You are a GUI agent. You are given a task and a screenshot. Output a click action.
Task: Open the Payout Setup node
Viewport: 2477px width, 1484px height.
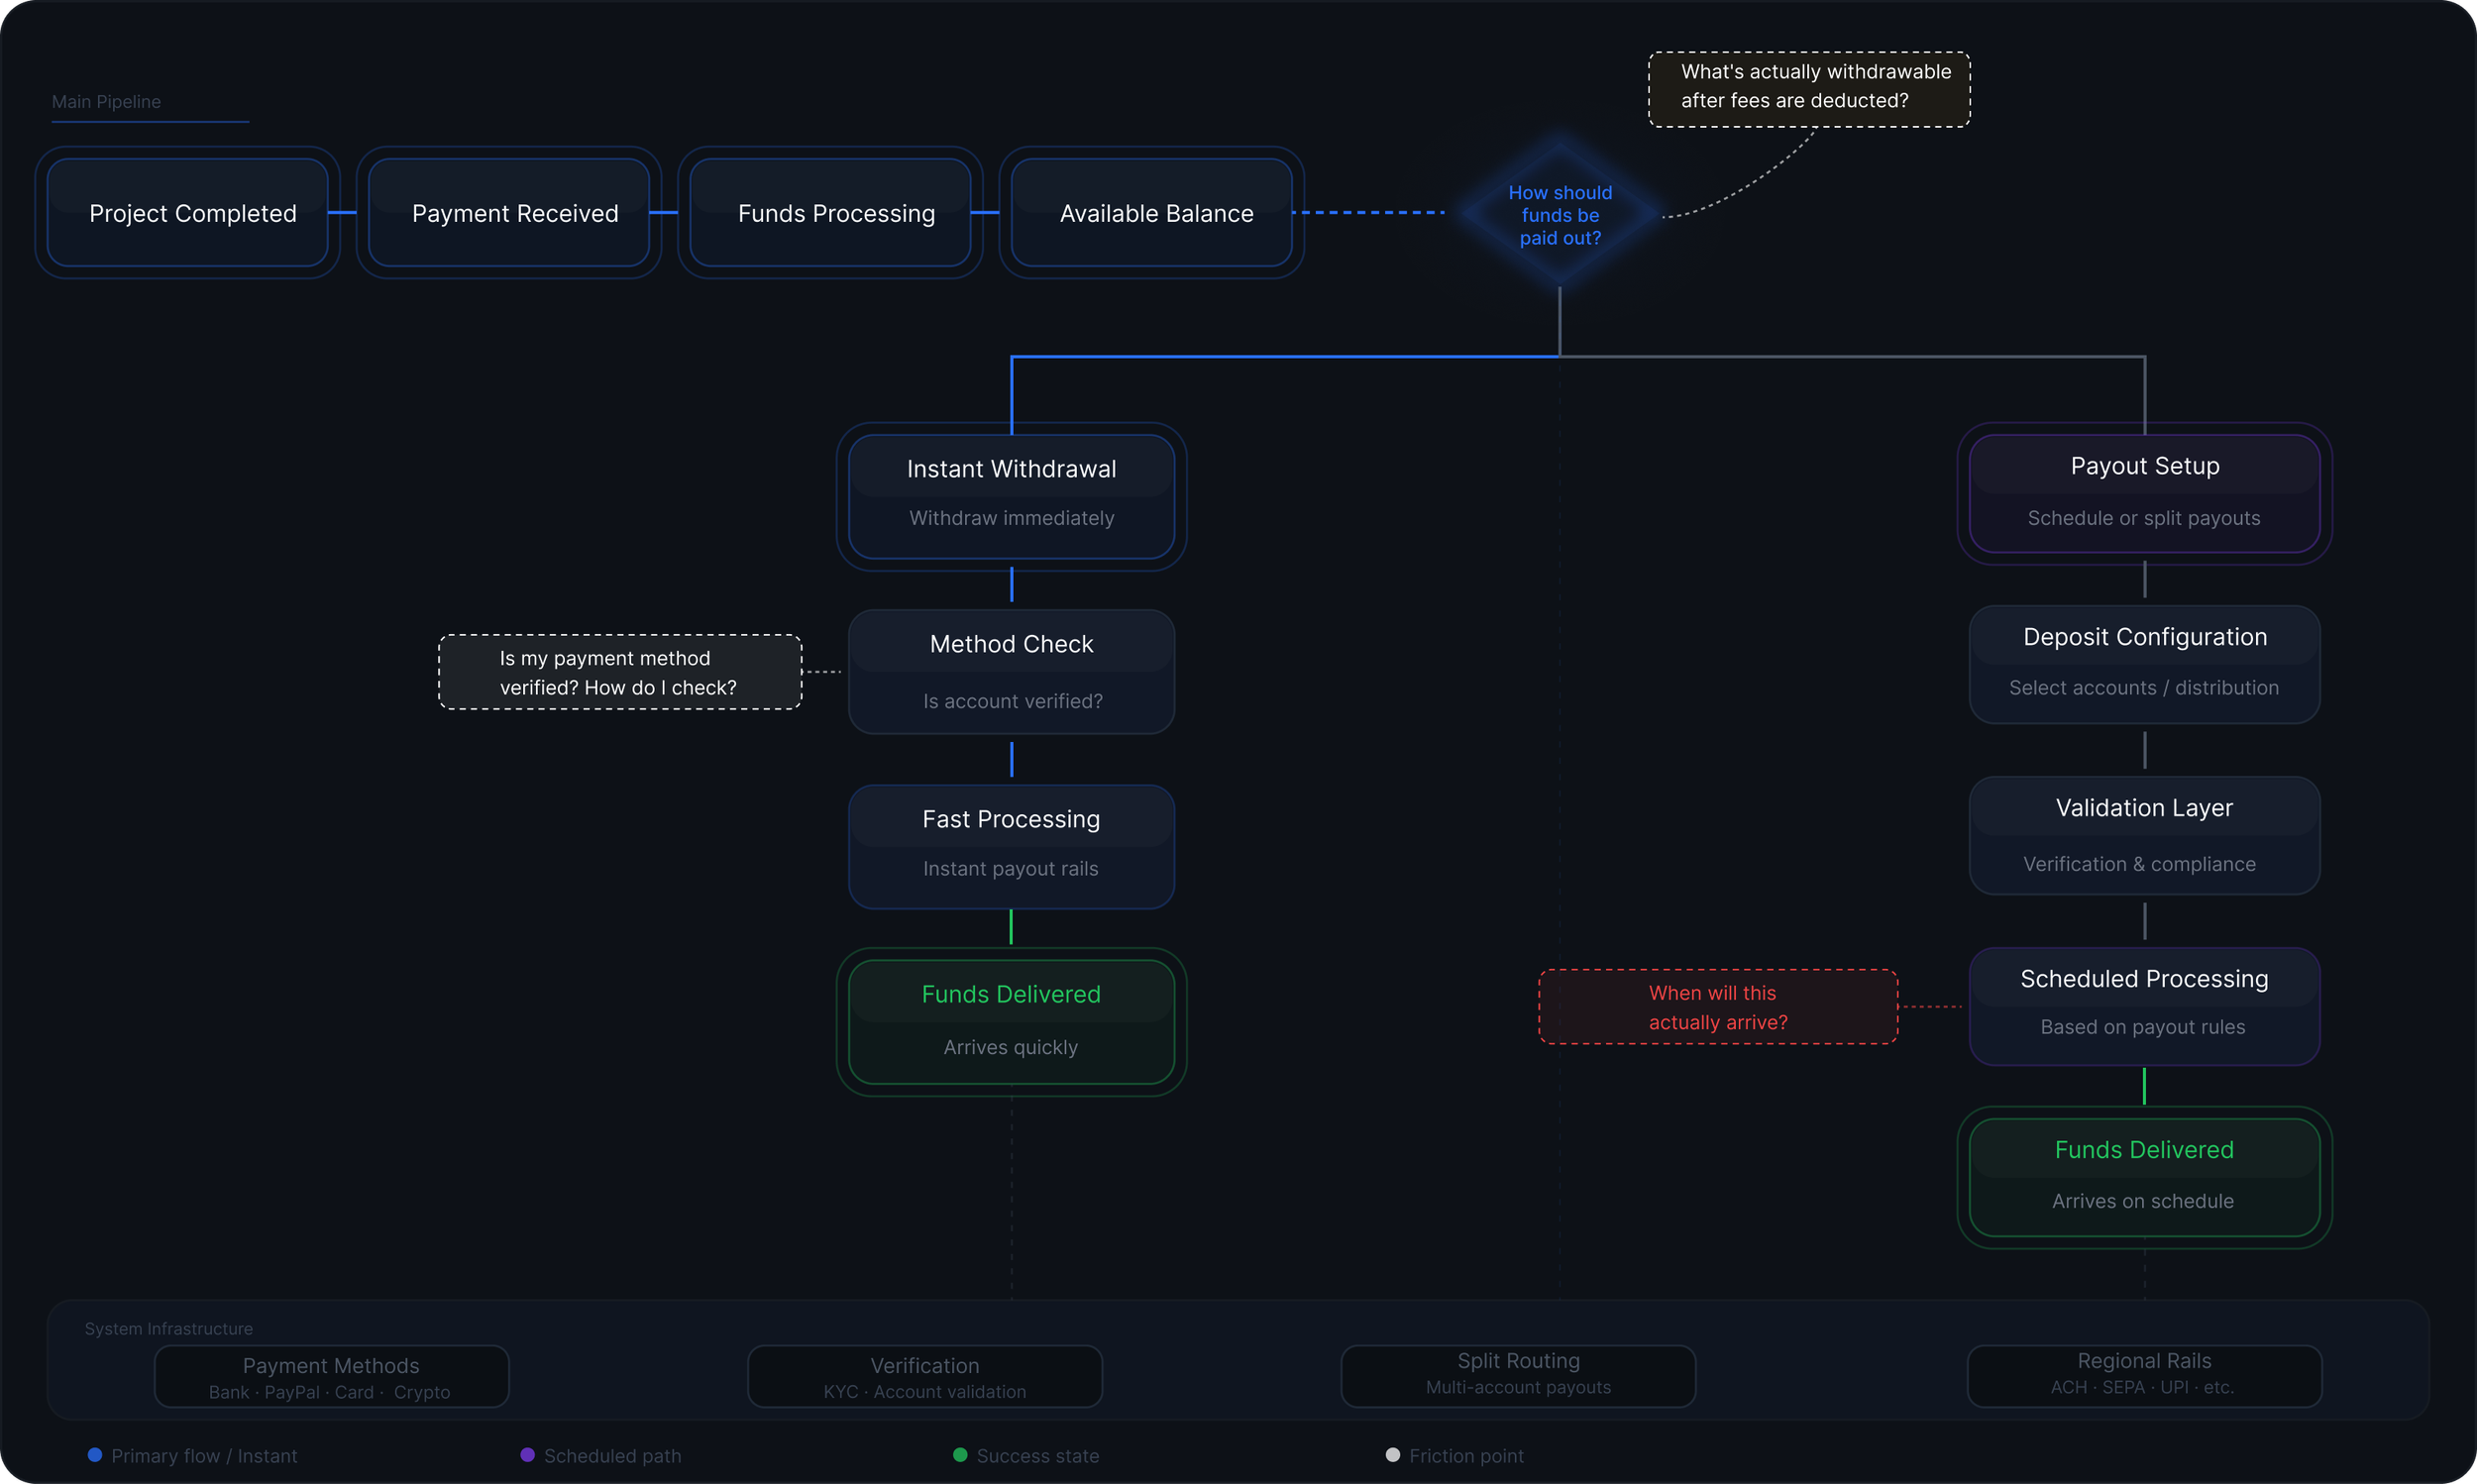point(2144,493)
